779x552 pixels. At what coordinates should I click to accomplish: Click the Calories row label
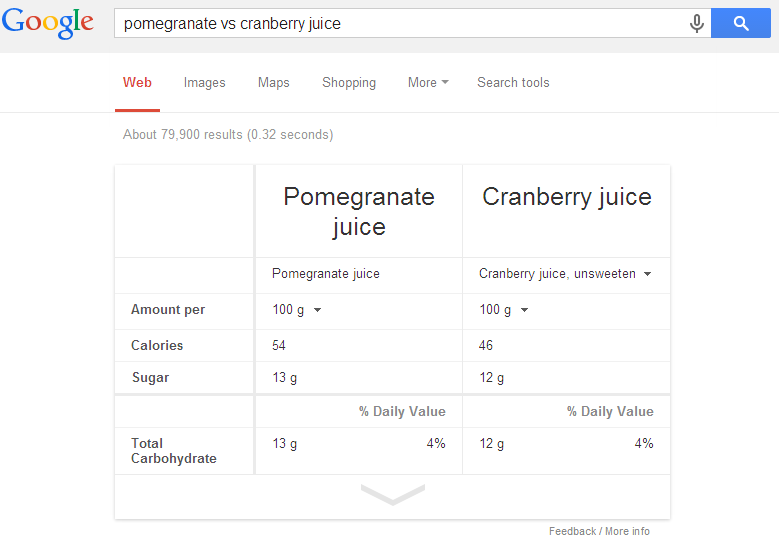click(157, 345)
